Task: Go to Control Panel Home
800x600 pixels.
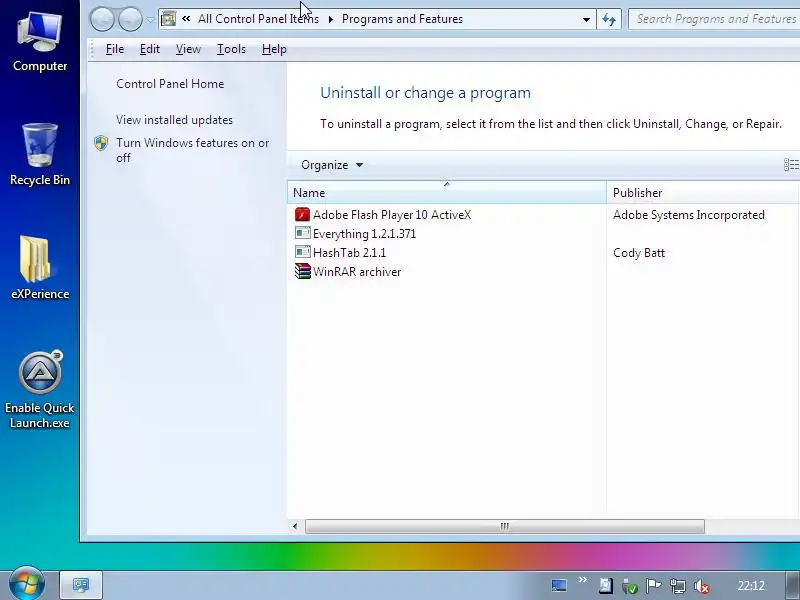Action: click(x=170, y=84)
